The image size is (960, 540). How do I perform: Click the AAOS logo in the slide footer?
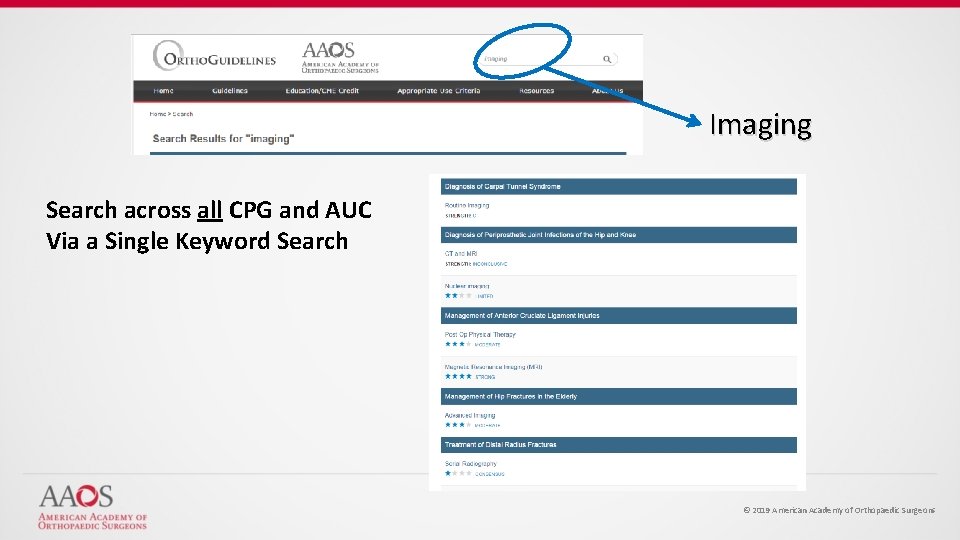pos(92,507)
